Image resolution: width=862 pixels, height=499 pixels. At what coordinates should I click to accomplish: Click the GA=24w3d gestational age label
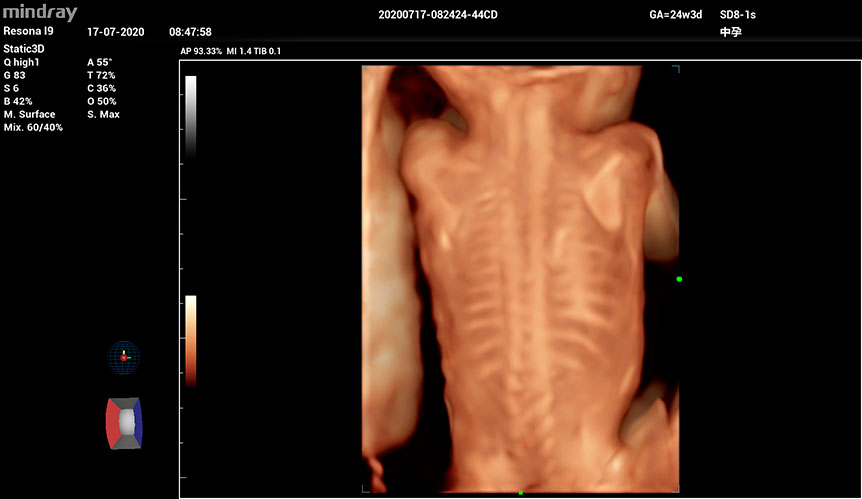click(x=676, y=16)
